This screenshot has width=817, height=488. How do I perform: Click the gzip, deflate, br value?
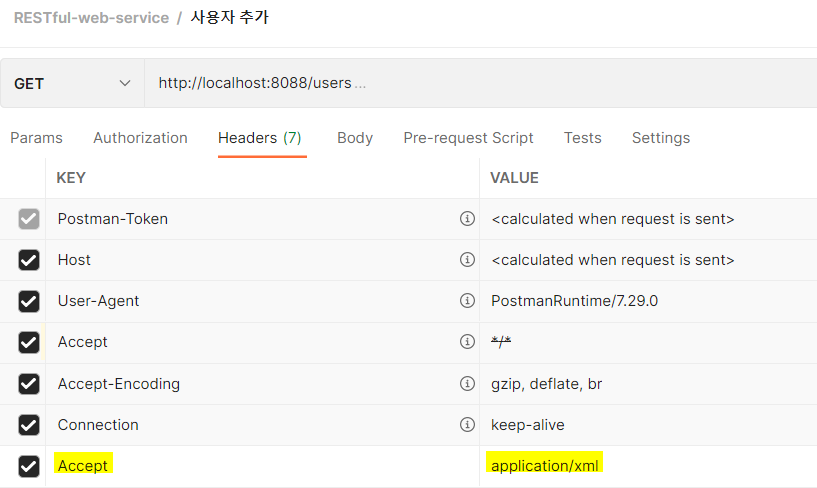point(546,384)
